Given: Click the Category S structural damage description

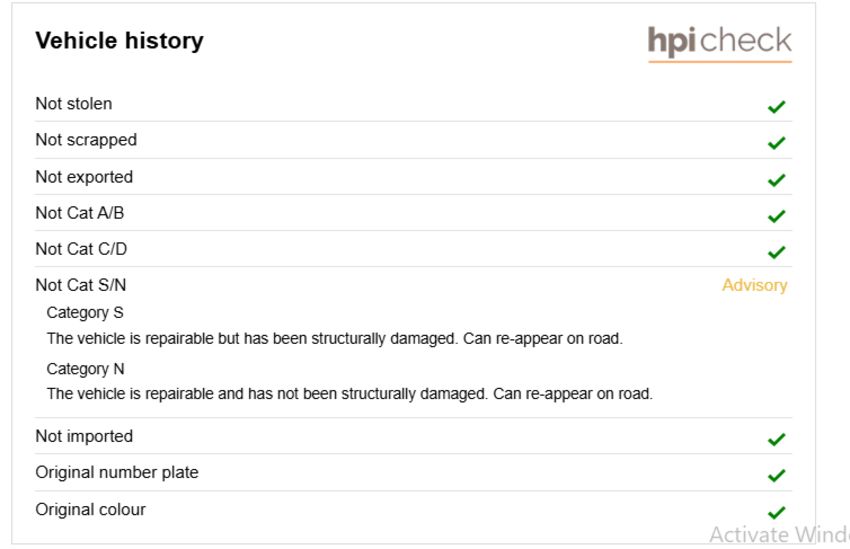Looking at the screenshot, I should coord(334,339).
